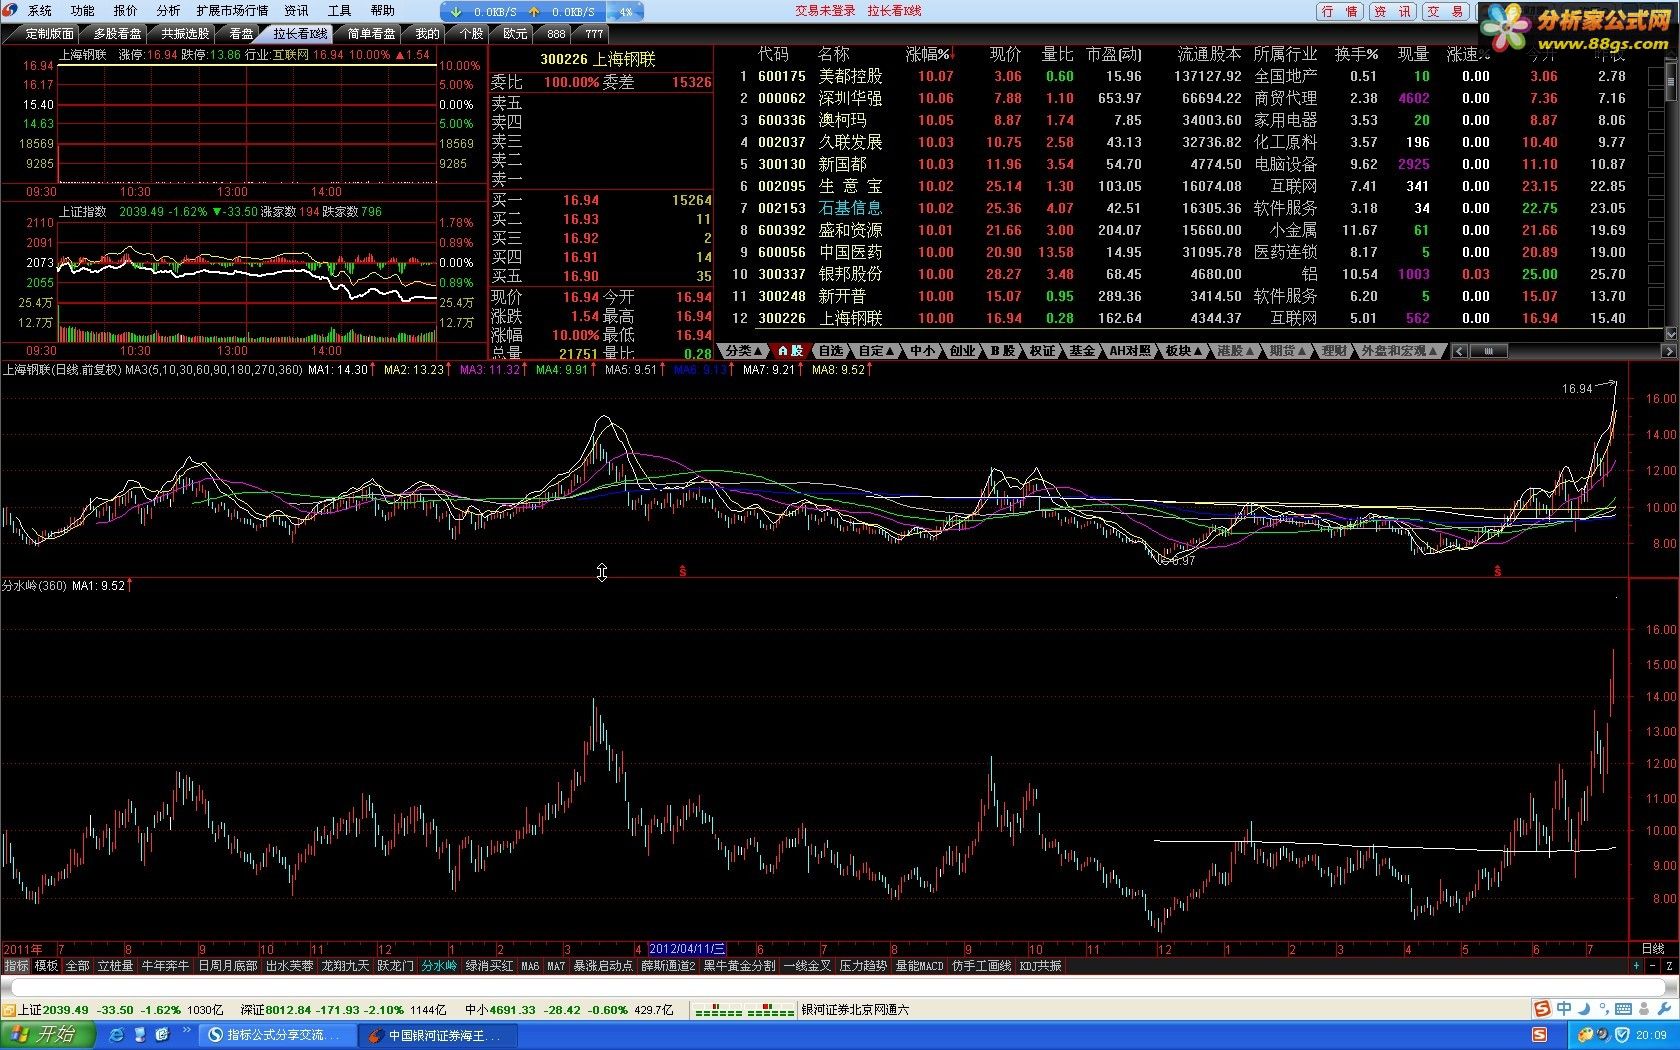Open the 板块 dropdown tab
Image resolution: width=1680 pixels, height=1050 pixels.
(x=1183, y=351)
